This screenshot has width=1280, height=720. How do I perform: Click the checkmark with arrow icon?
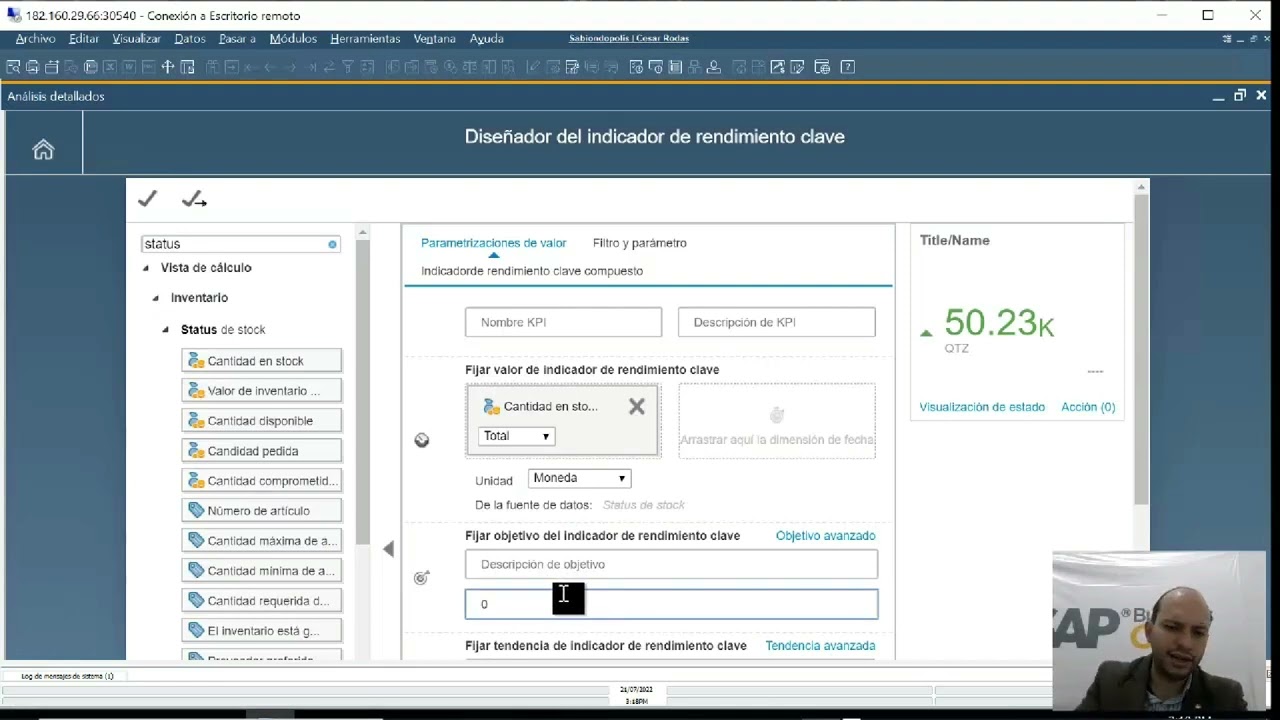point(194,200)
